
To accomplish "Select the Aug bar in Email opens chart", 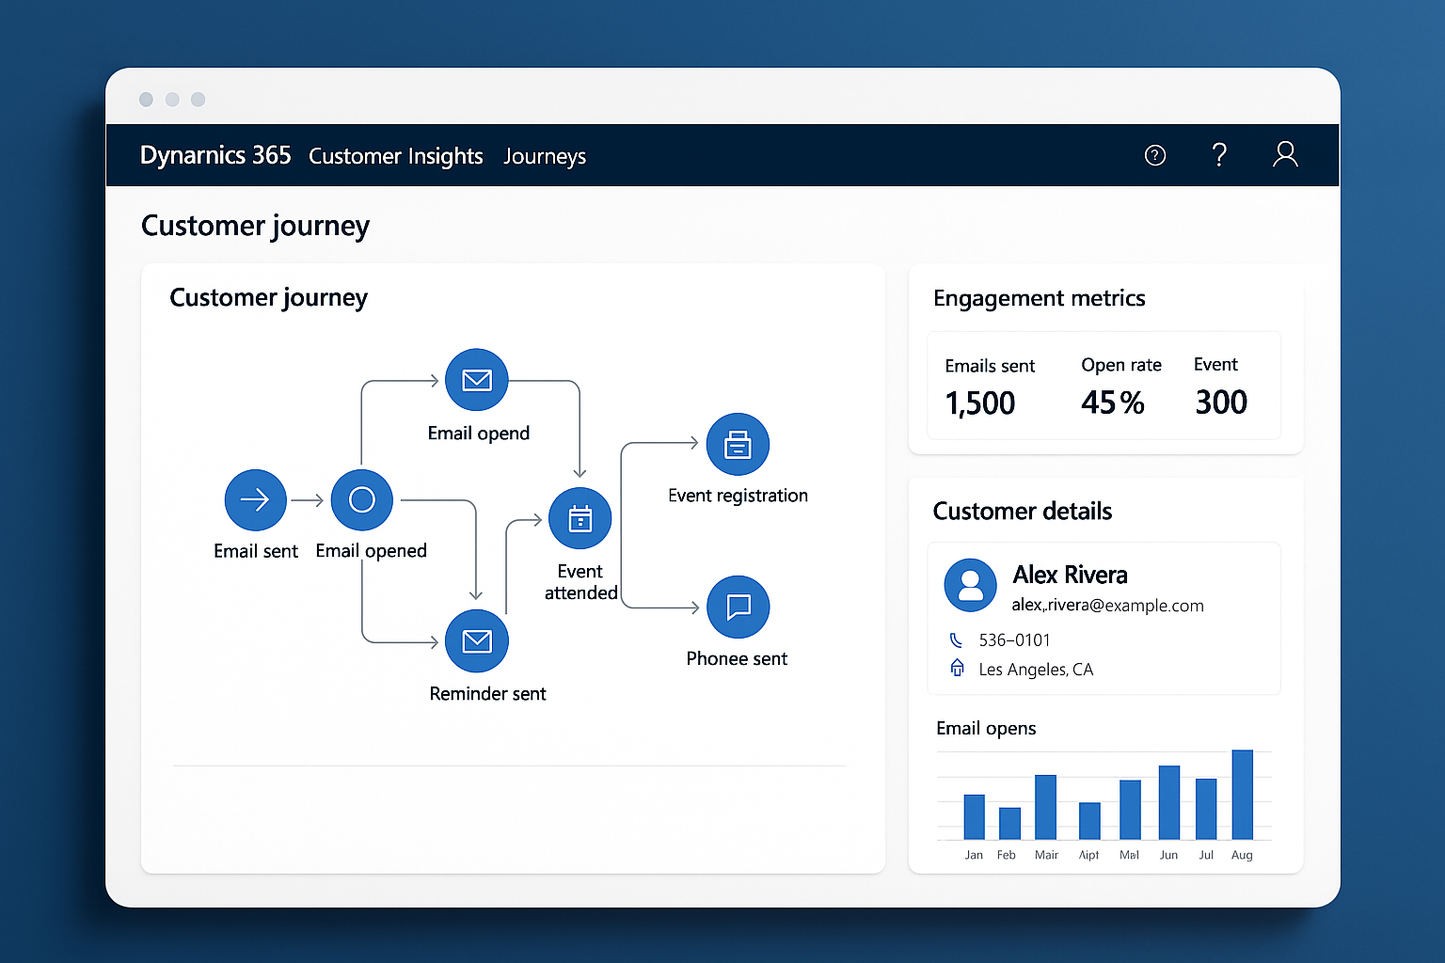I will pyautogui.click(x=1242, y=795).
